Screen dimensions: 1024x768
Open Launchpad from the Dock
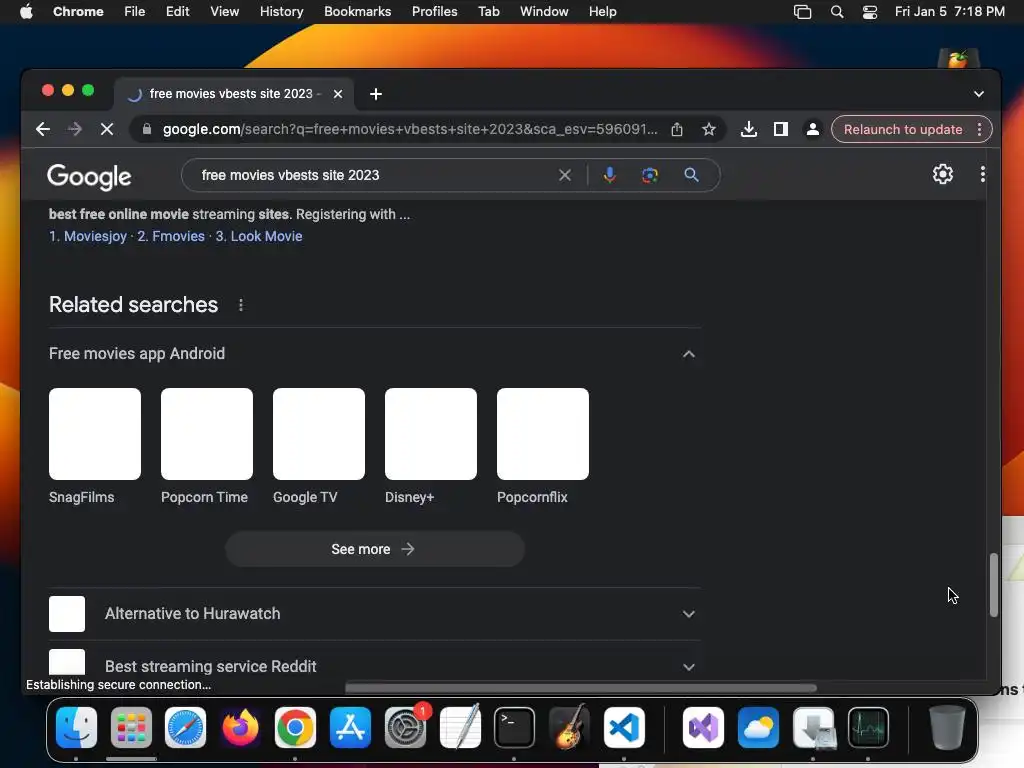131,728
